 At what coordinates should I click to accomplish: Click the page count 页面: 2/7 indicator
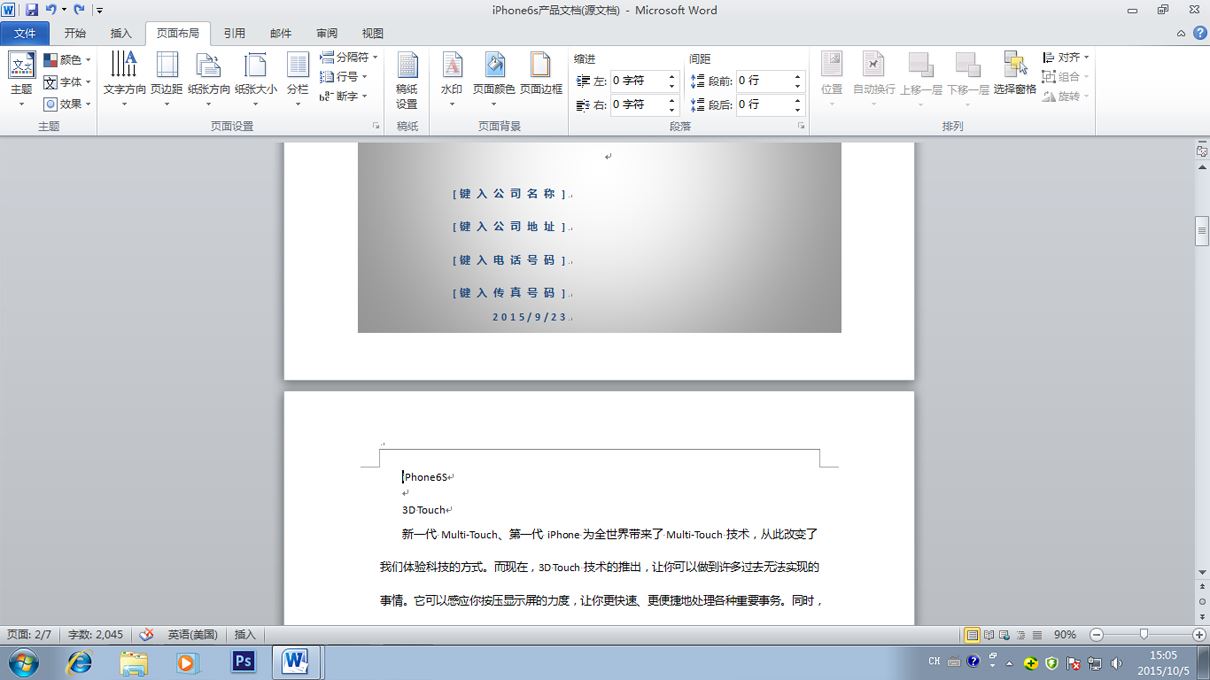[x=30, y=635]
